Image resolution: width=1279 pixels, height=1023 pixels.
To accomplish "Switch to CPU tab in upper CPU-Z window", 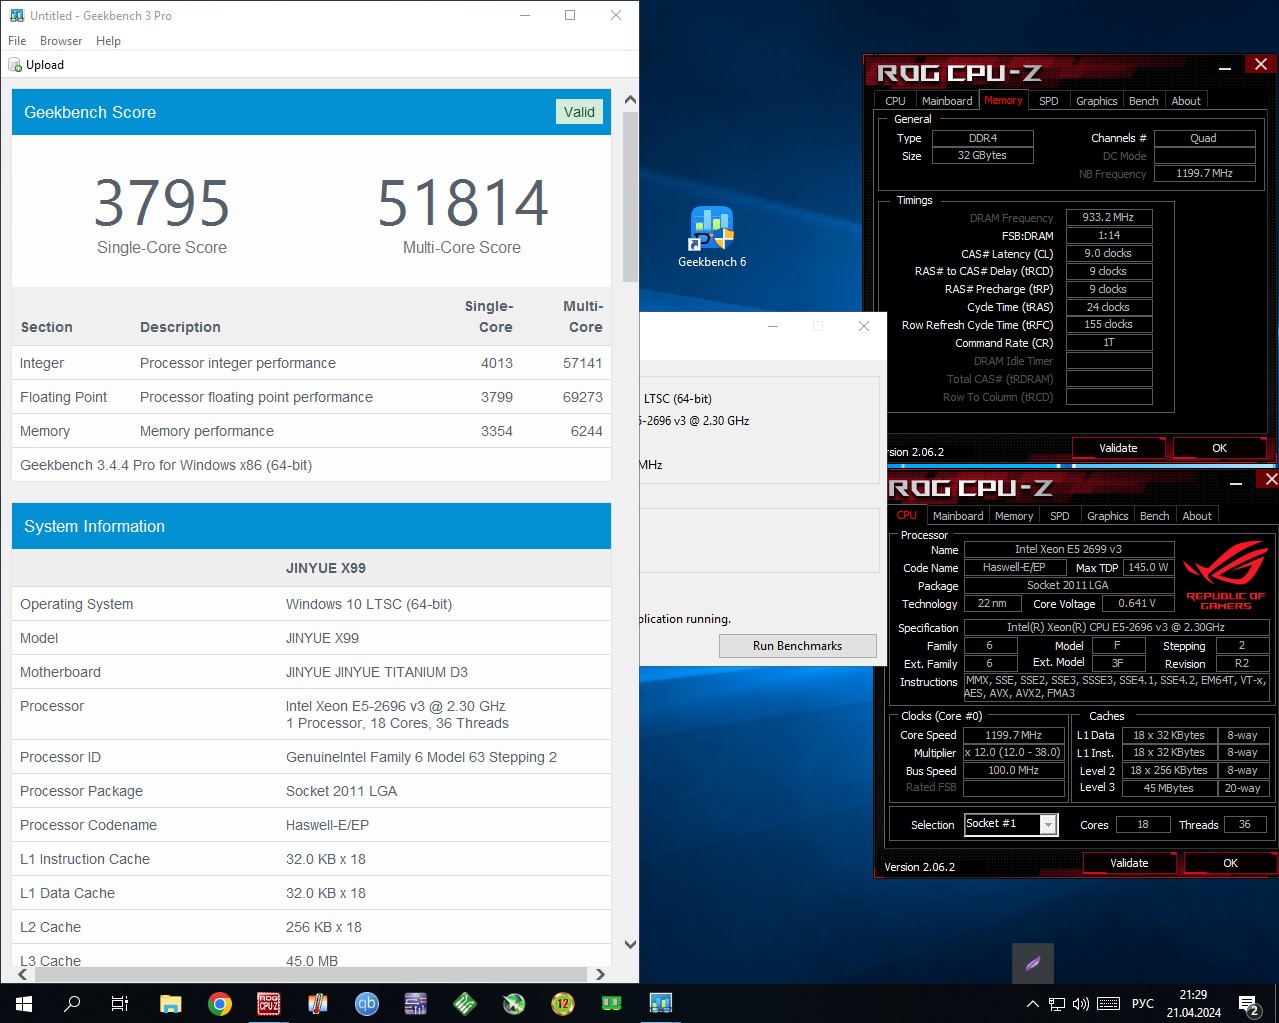I will pyautogui.click(x=896, y=101).
